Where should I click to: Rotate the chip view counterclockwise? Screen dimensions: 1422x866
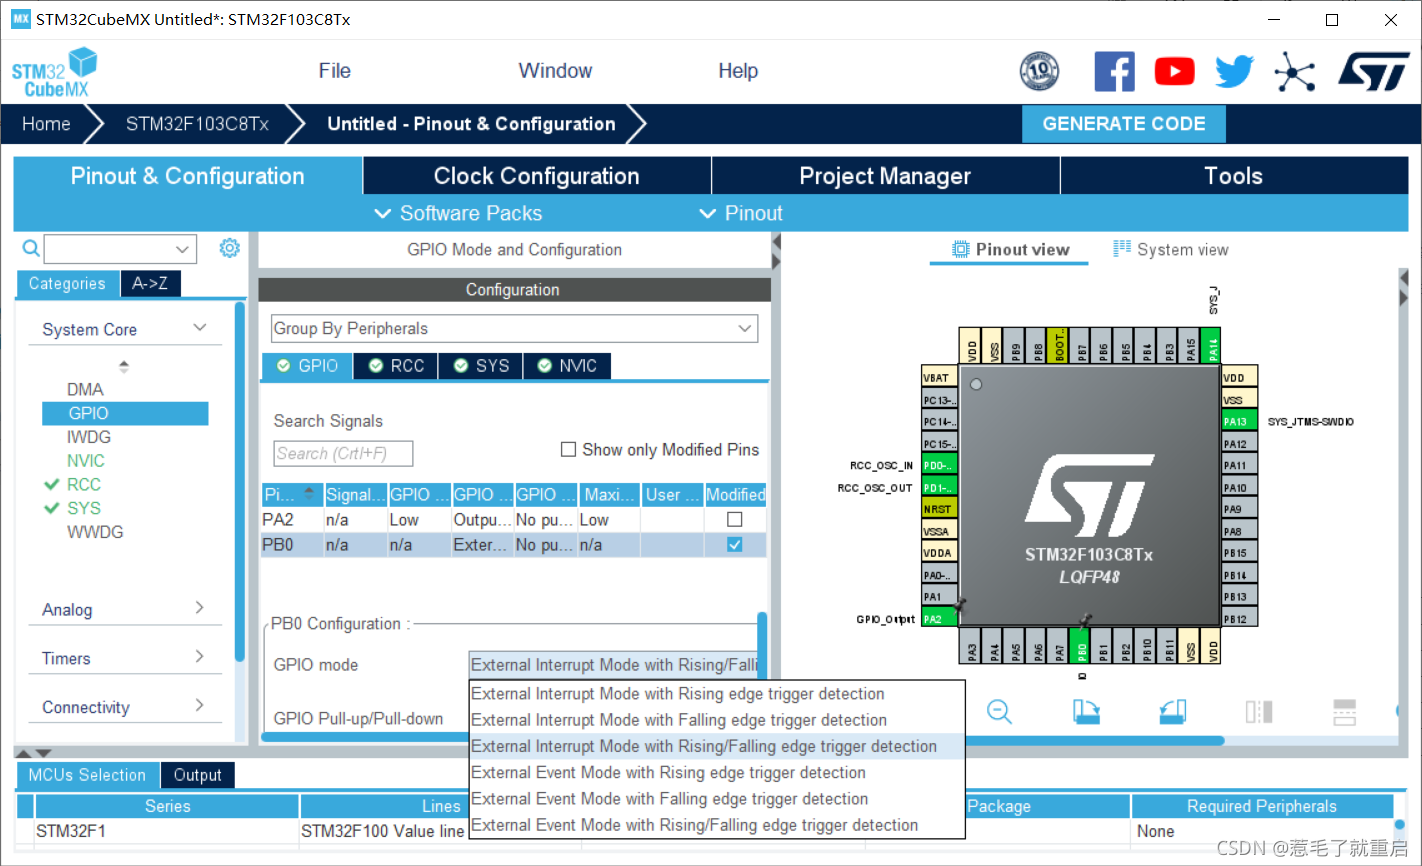pyautogui.click(x=1173, y=712)
